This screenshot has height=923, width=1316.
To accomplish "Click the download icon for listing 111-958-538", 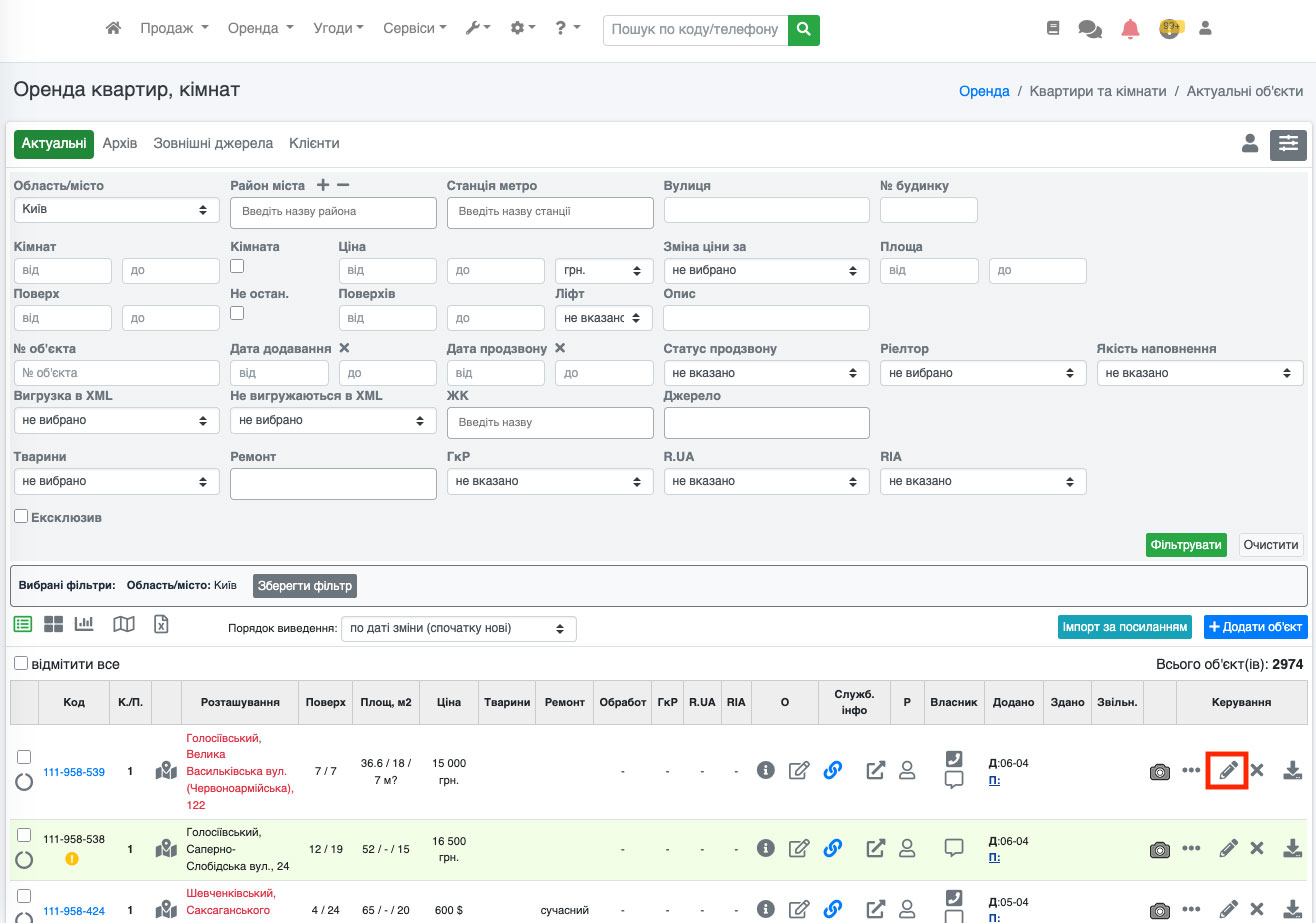I will click(1292, 848).
